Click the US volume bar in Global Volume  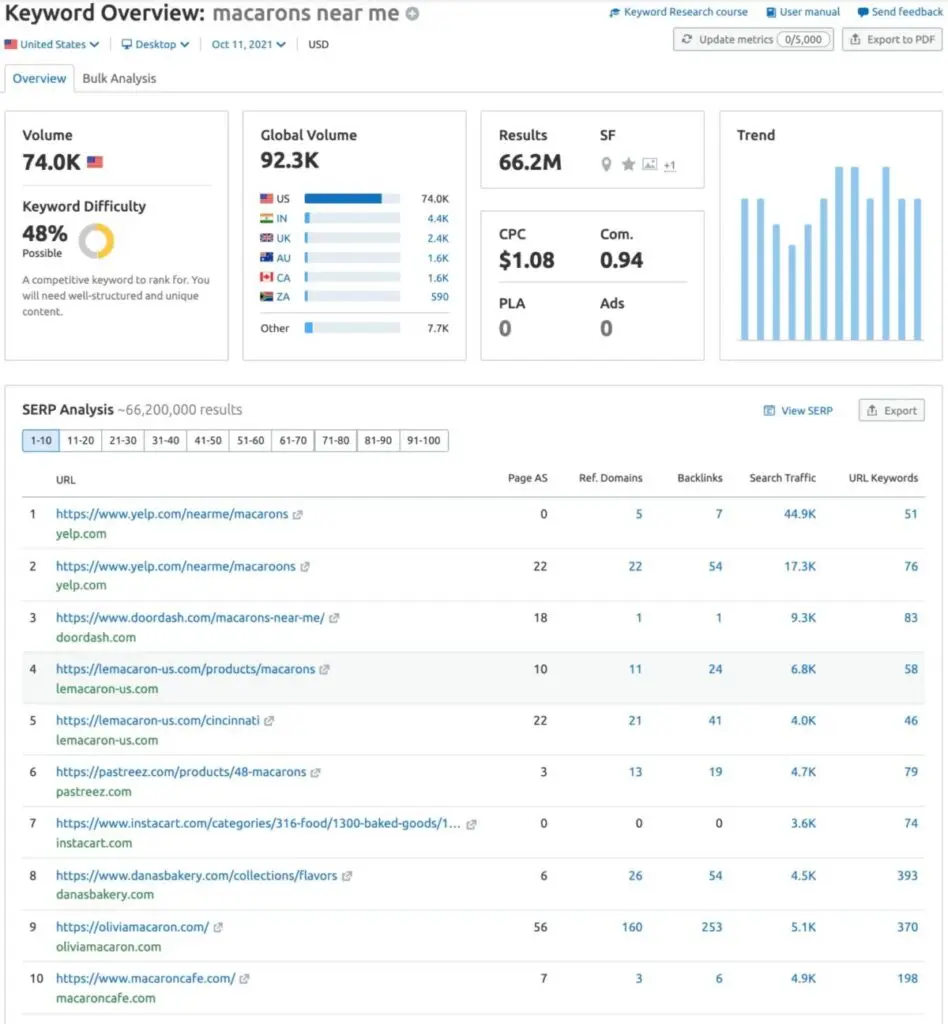tap(343, 199)
